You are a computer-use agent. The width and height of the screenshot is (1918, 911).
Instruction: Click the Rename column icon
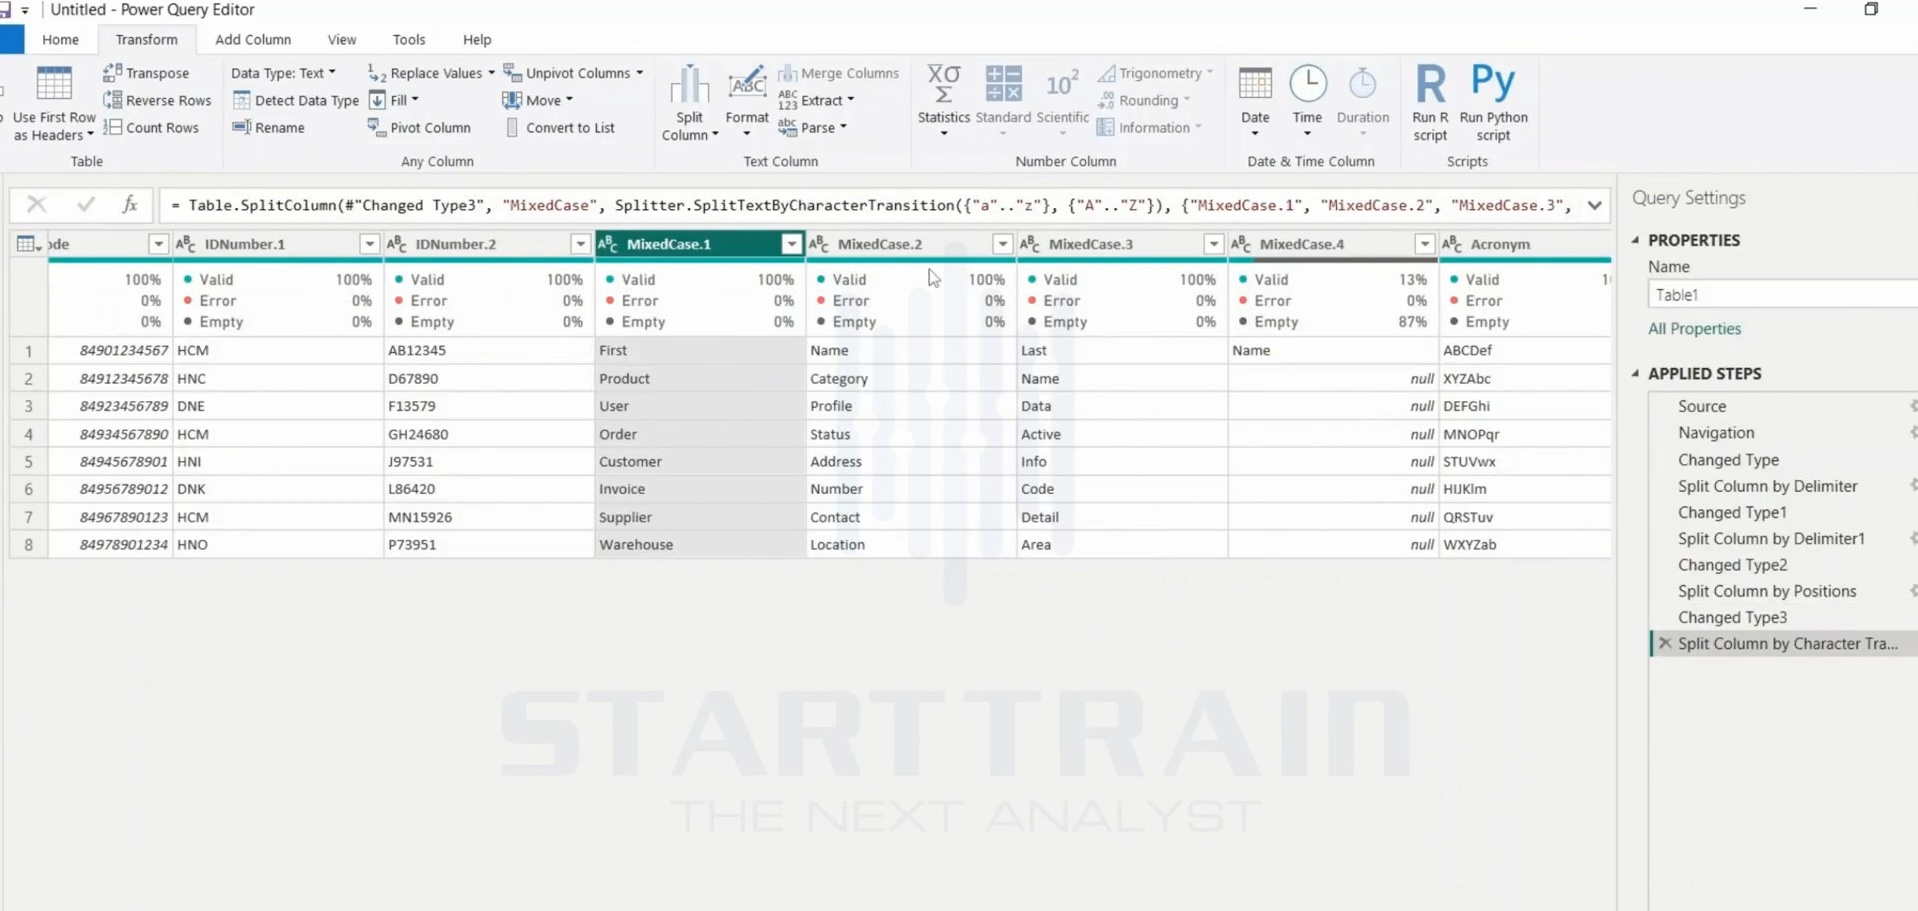click(241, 127)
